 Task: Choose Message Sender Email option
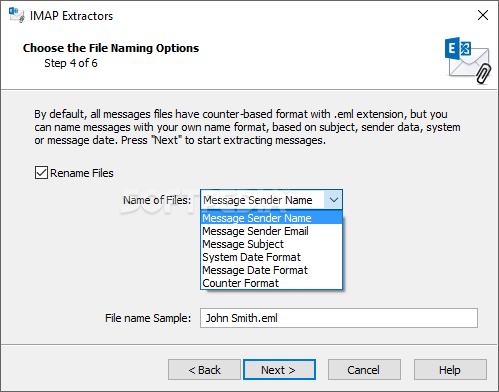pyautogui.click(x=271, y=231)
